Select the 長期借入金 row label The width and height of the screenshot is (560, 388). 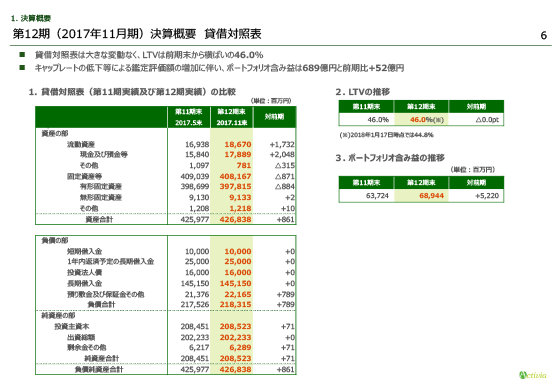pos(85,283)
